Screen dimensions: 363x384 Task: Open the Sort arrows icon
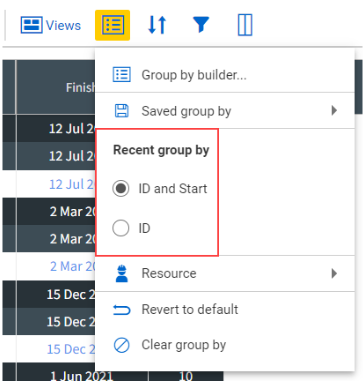point(157,25)
